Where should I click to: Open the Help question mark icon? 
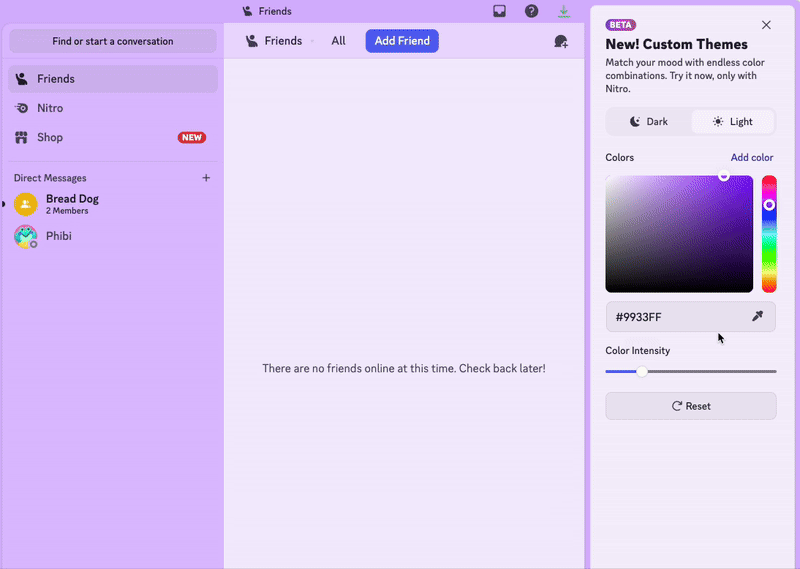point(531,11)
